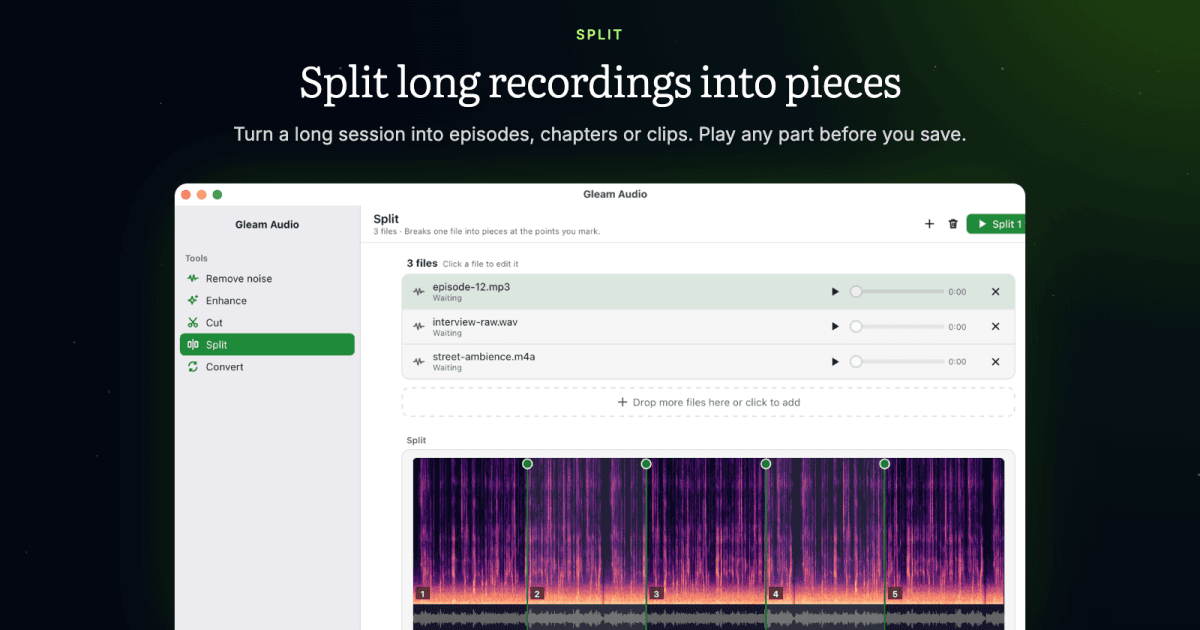This screenshot has width=1200, height=630.
Task: Open the Remove noise tool
Action: point(267,279)
